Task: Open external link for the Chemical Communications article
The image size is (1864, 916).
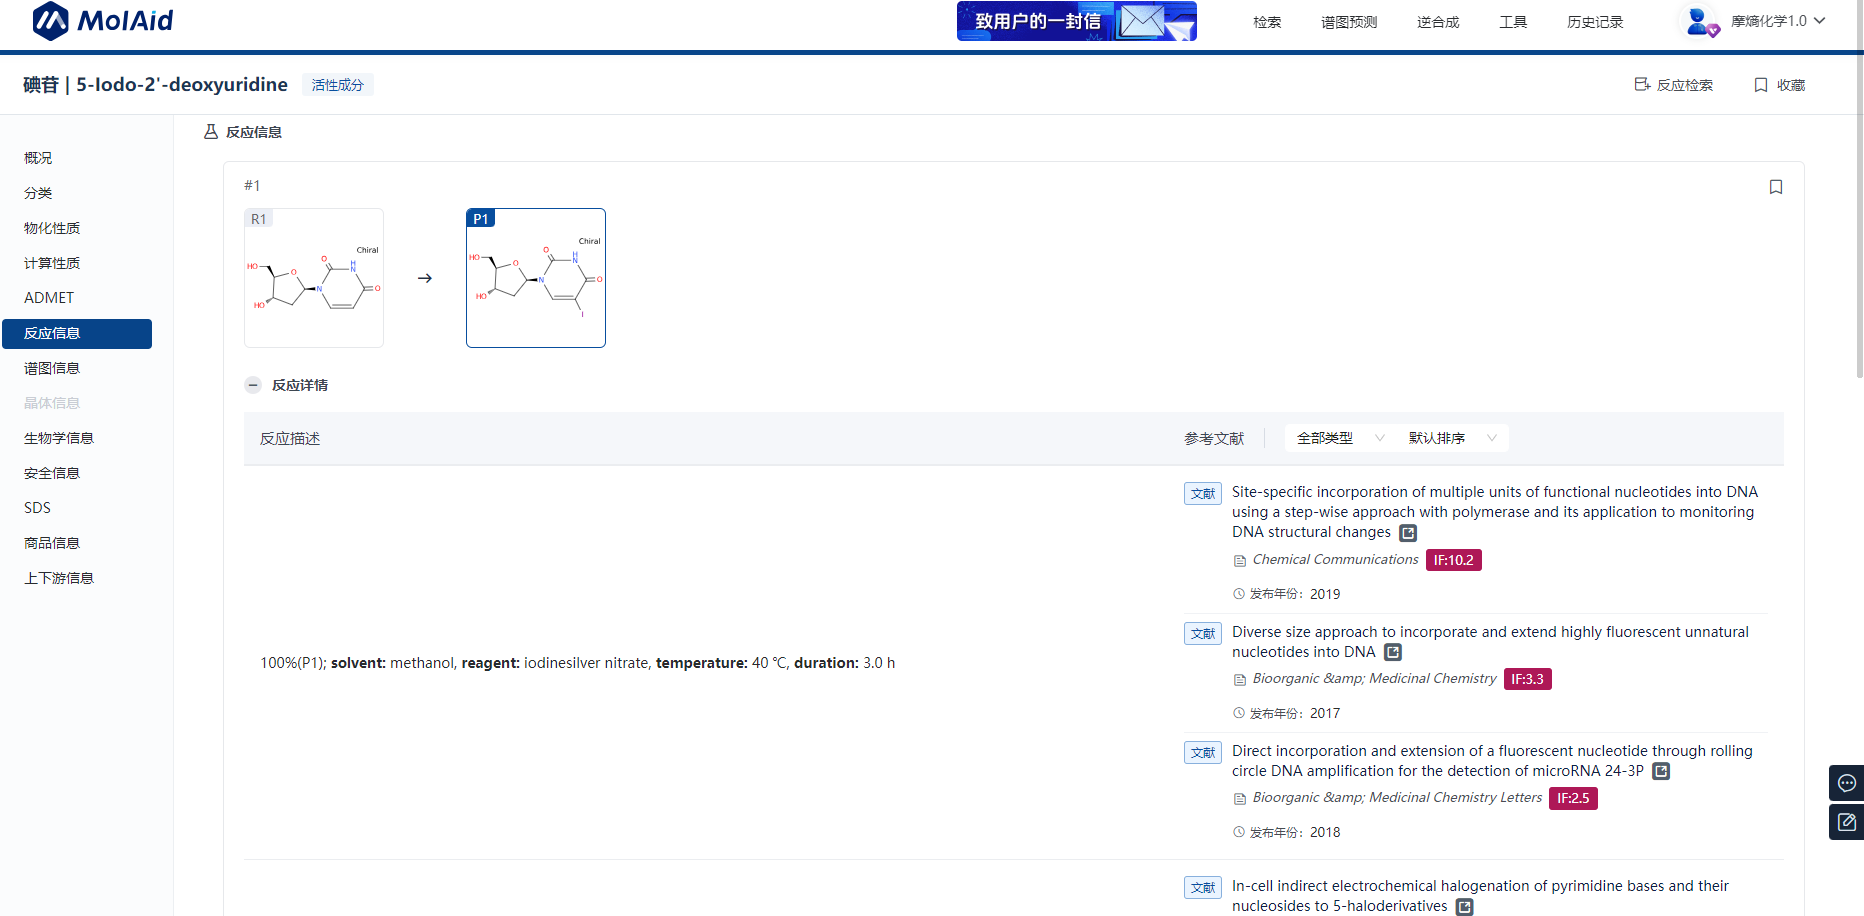Action: 1408,533
